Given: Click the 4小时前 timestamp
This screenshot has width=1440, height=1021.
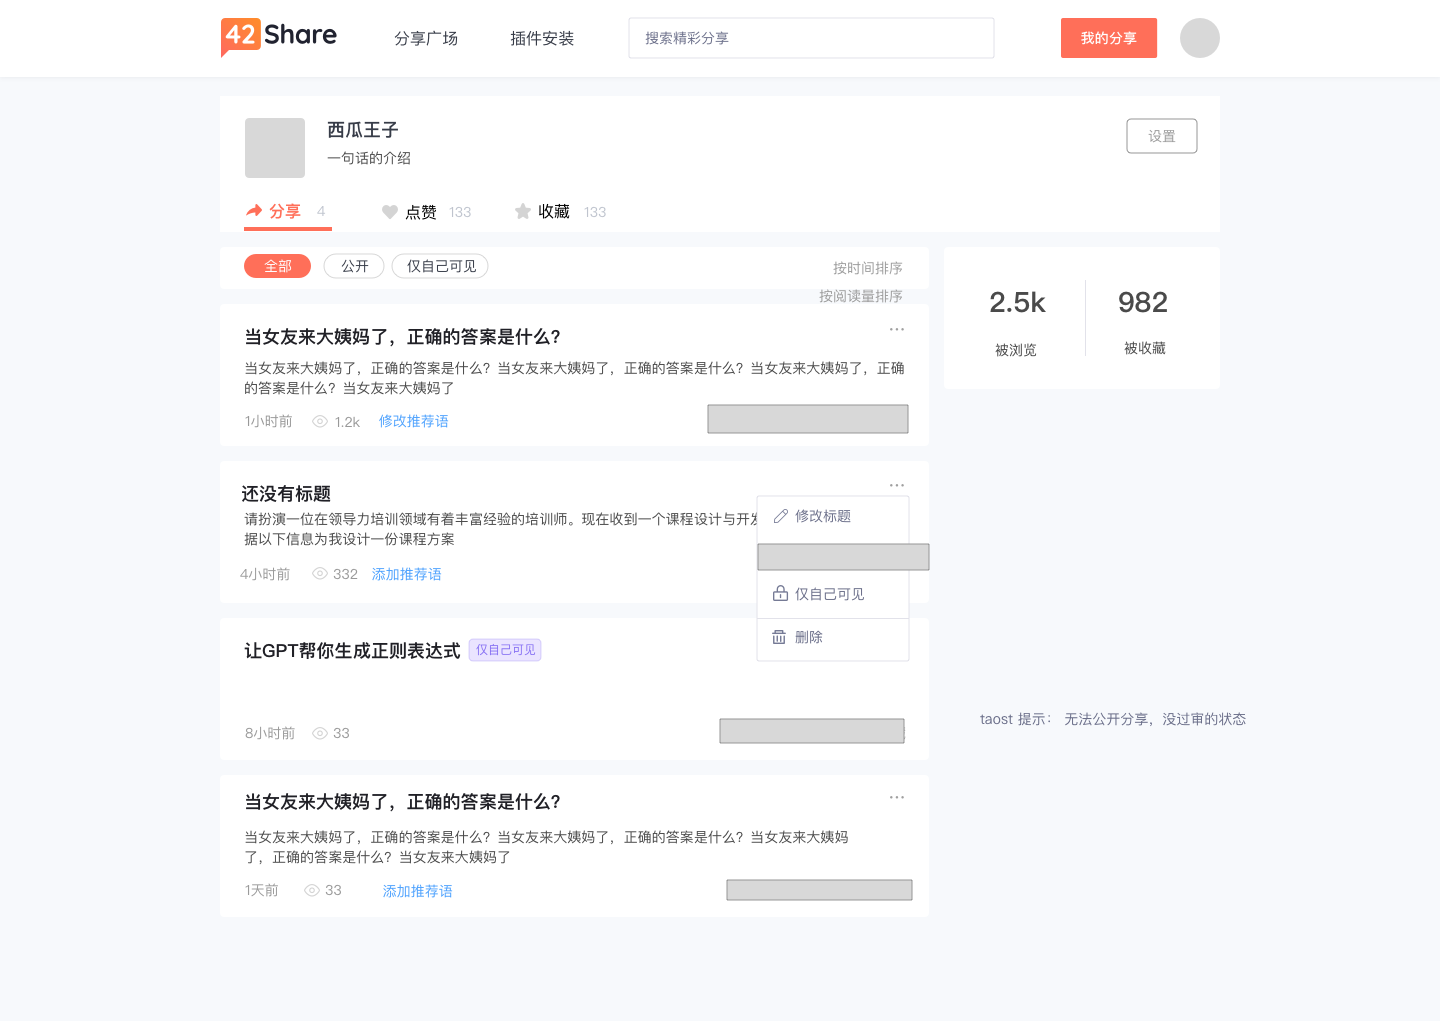Looking at the screenshot, I should click(x=265, y=574).
